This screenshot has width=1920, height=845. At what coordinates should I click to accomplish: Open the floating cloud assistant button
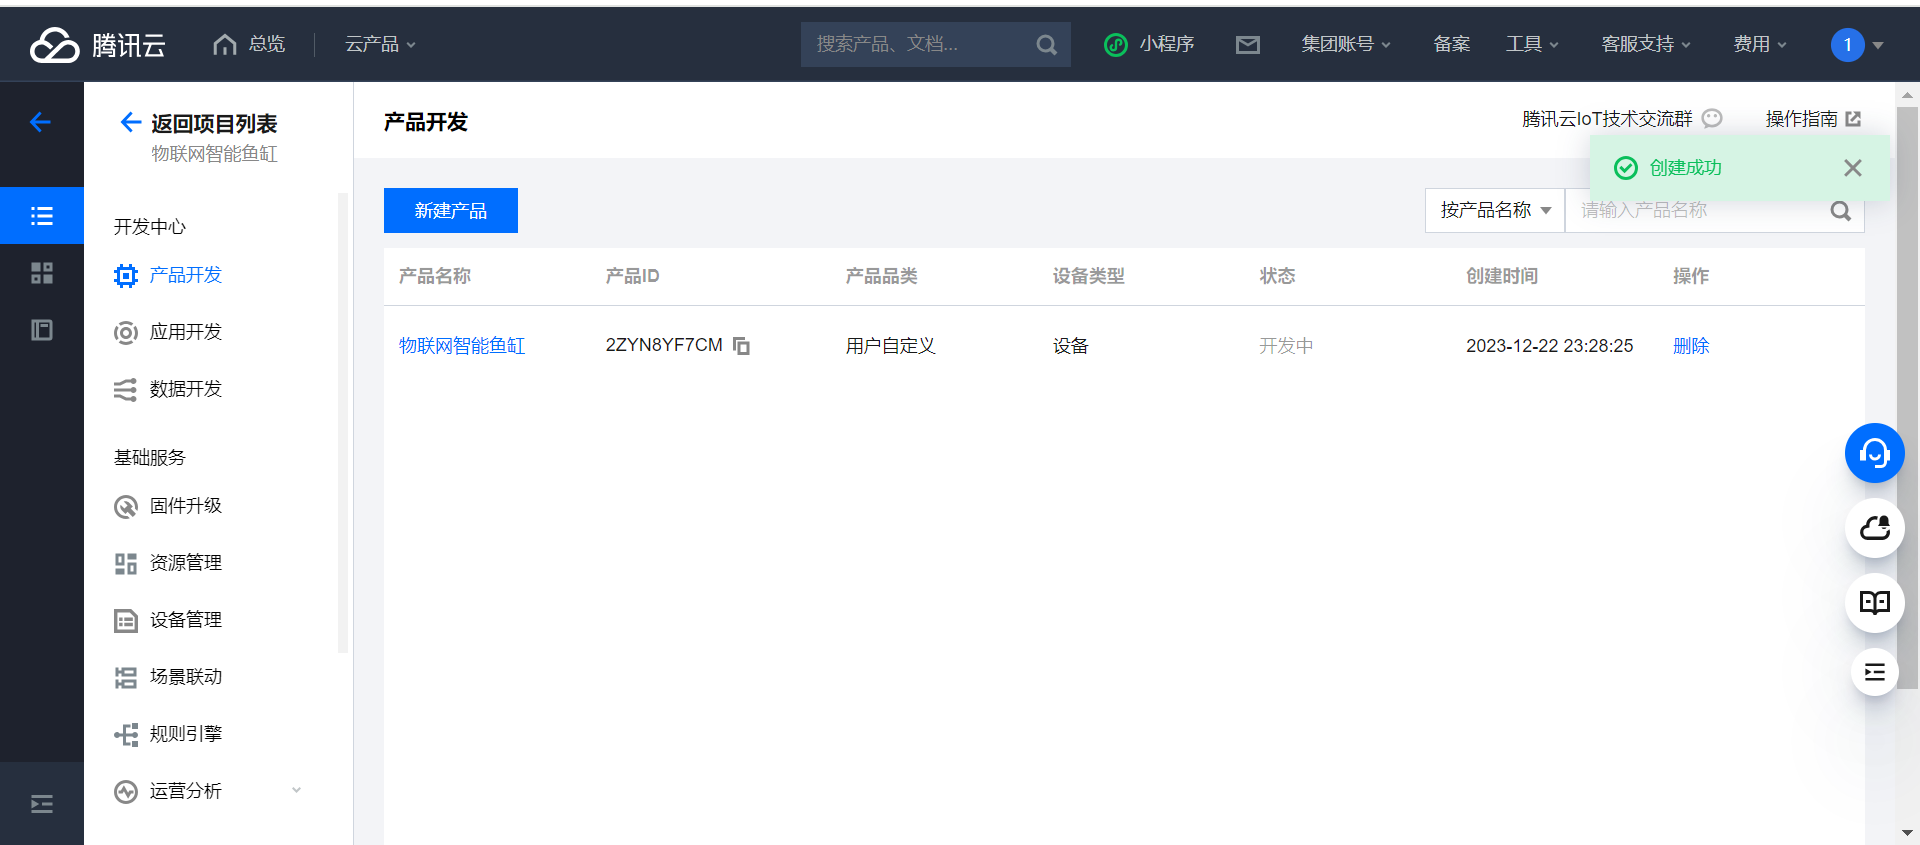(x=1874, y=528)
